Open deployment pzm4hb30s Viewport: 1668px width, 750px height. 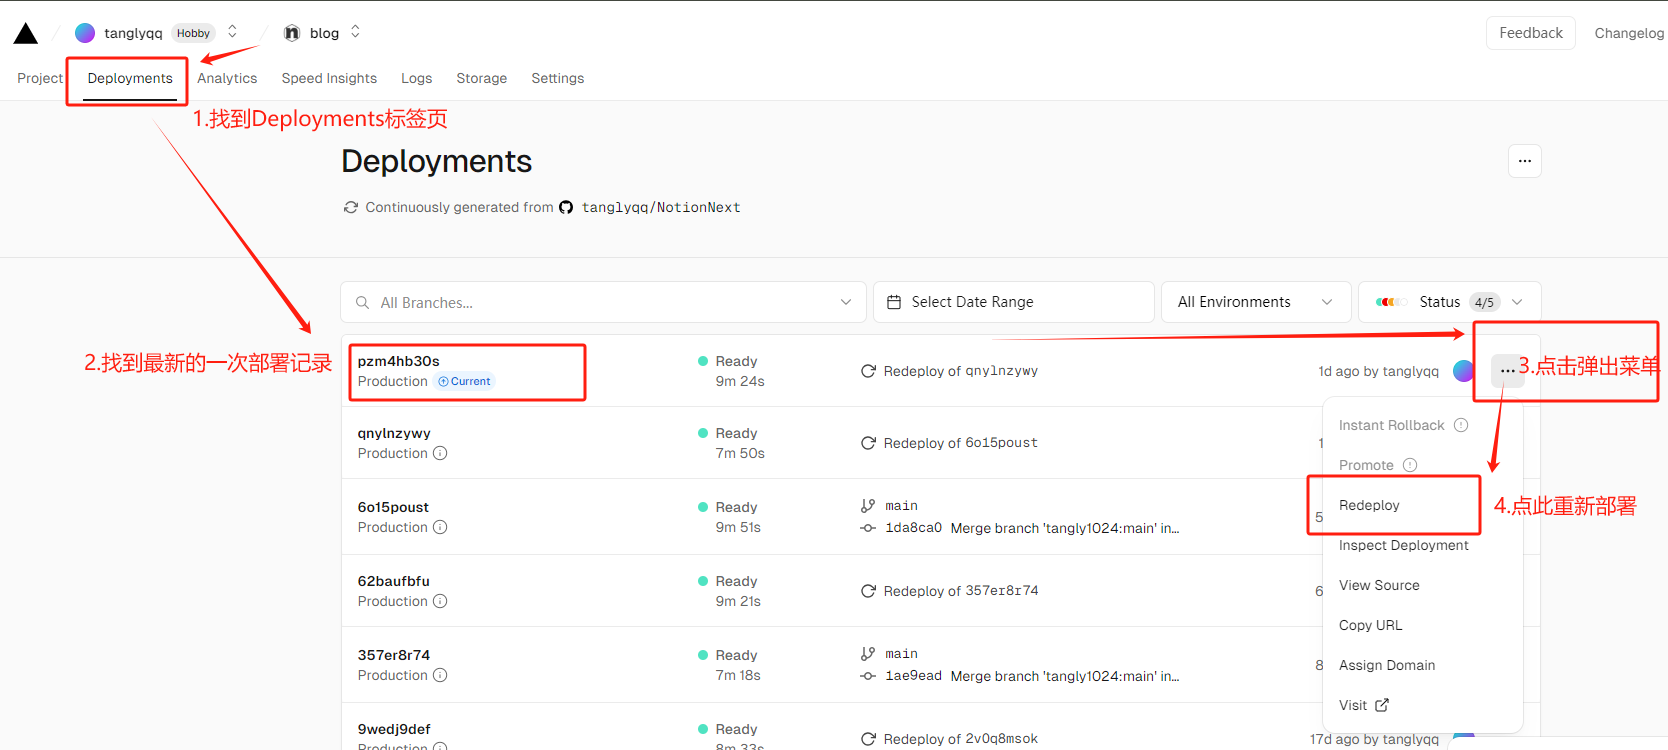(x=399, y=361)
